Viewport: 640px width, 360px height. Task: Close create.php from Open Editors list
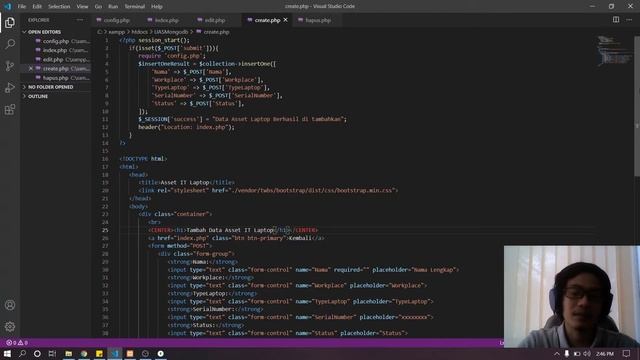(31, 69)
